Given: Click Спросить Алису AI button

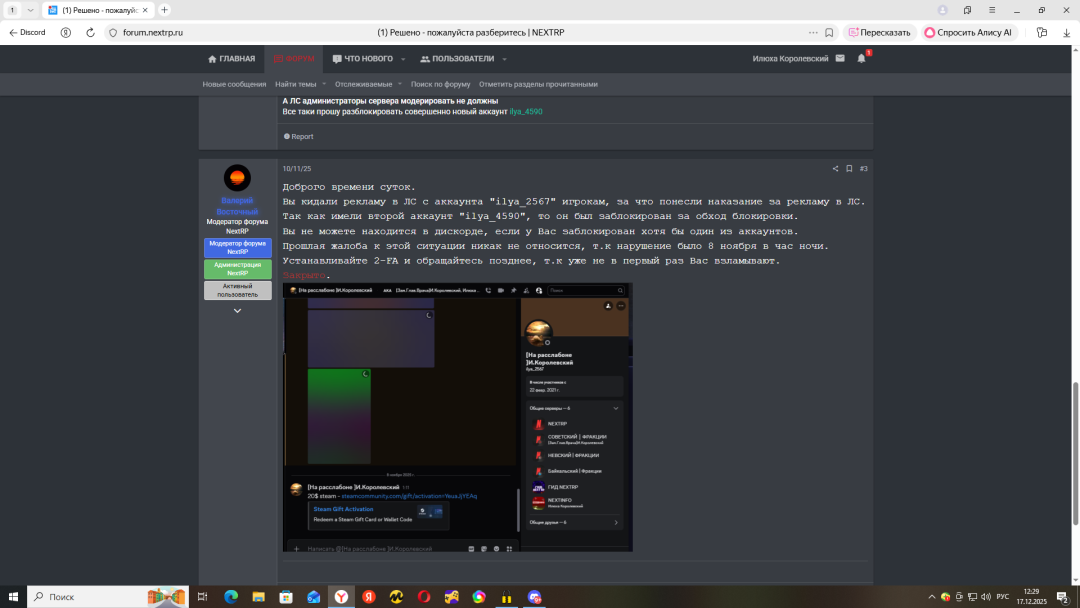Looking at the screenshot, I should coord(968,32).
